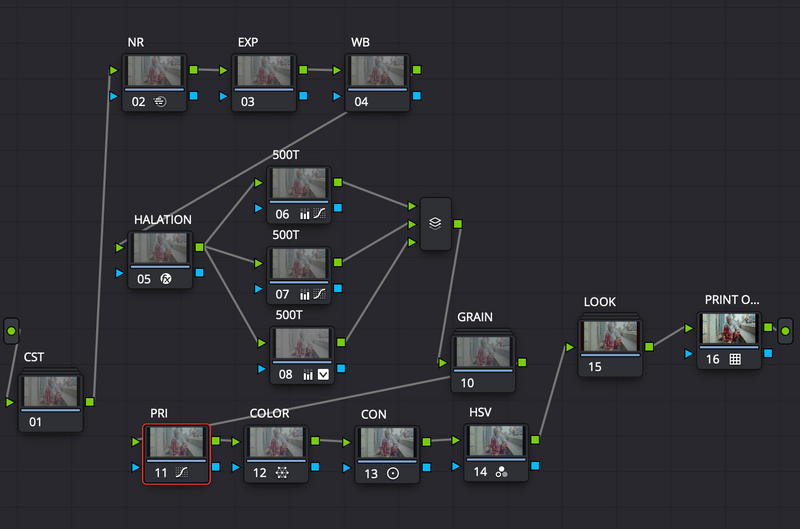
Task: Click the layer mixer node icon
Action: tap(435, 223)
